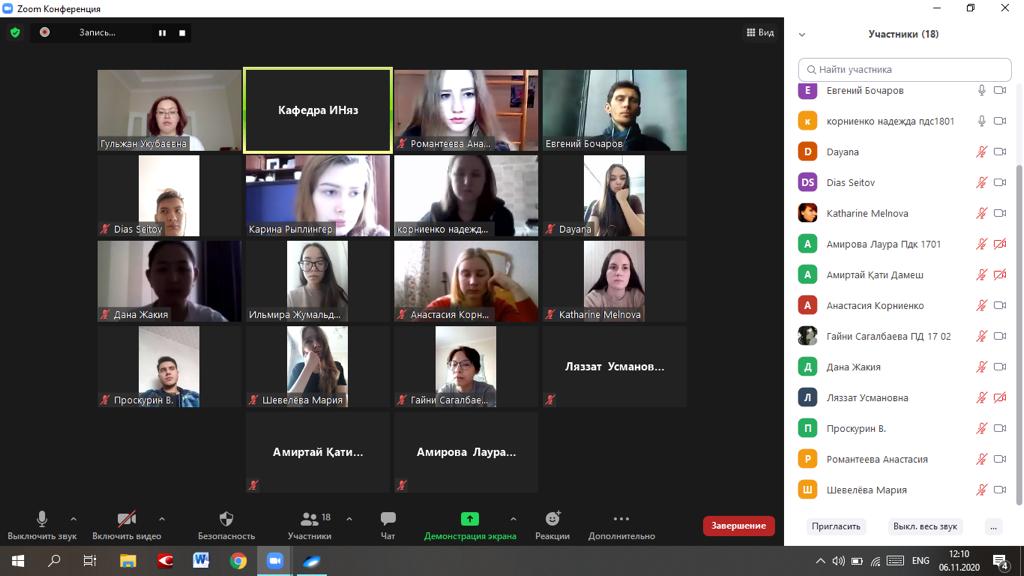Expand the audio options arrow next to microphone
This screenshot has height=576, width=1024.
tap(73, 519)
